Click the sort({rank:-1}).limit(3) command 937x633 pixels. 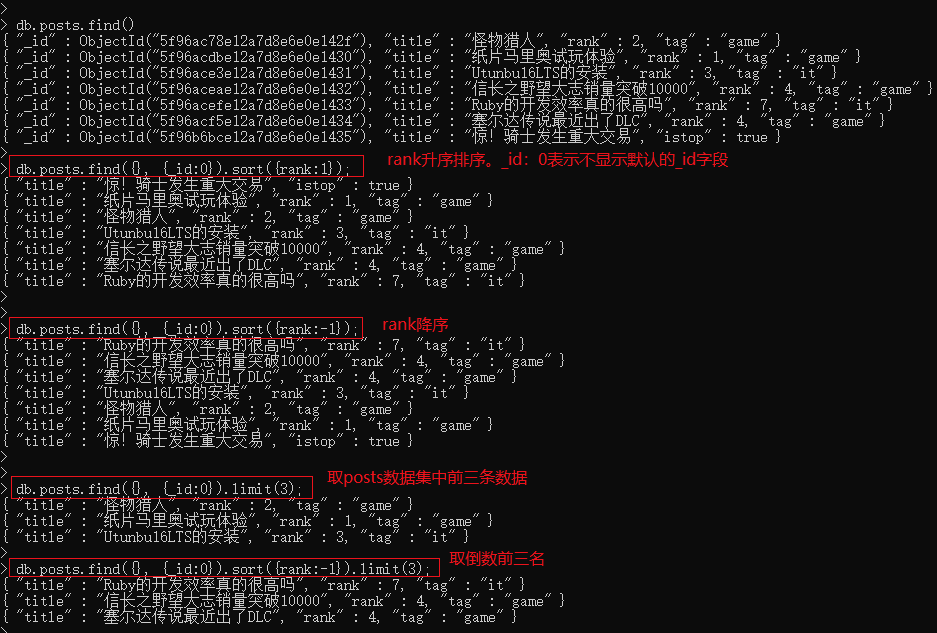pyautogui.click(x=225, y=568)
